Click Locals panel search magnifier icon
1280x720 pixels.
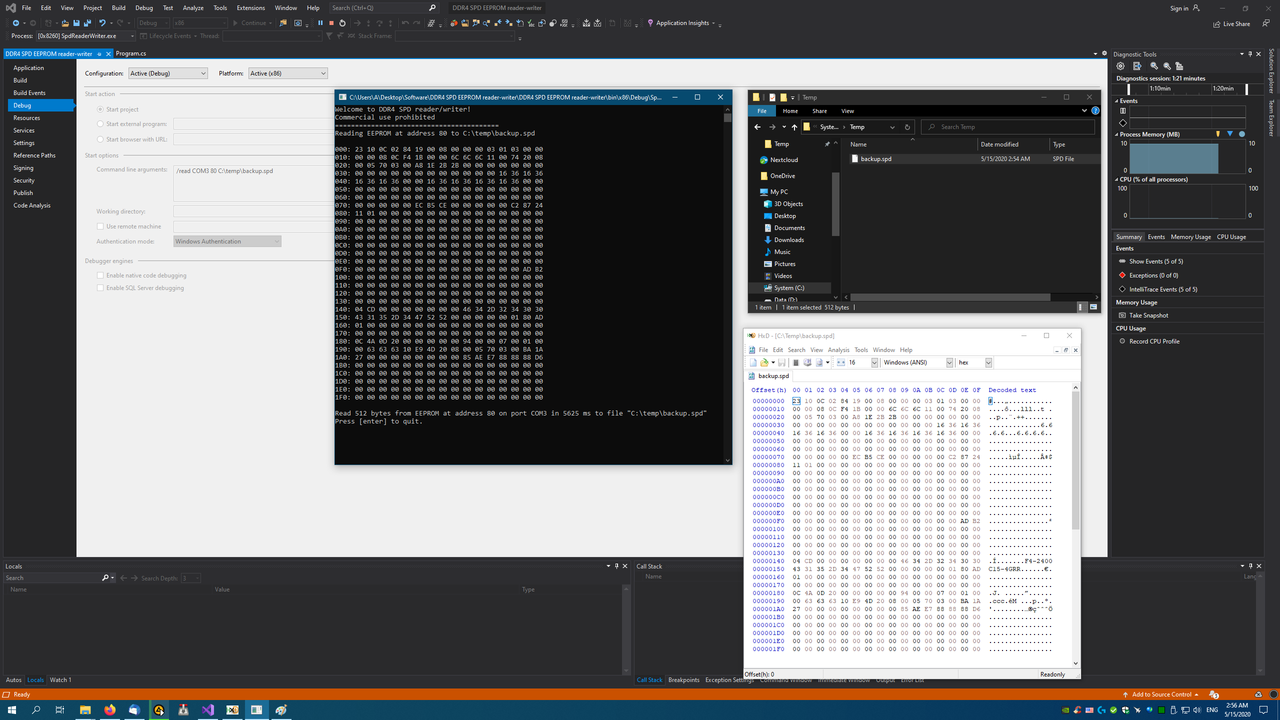106,578
